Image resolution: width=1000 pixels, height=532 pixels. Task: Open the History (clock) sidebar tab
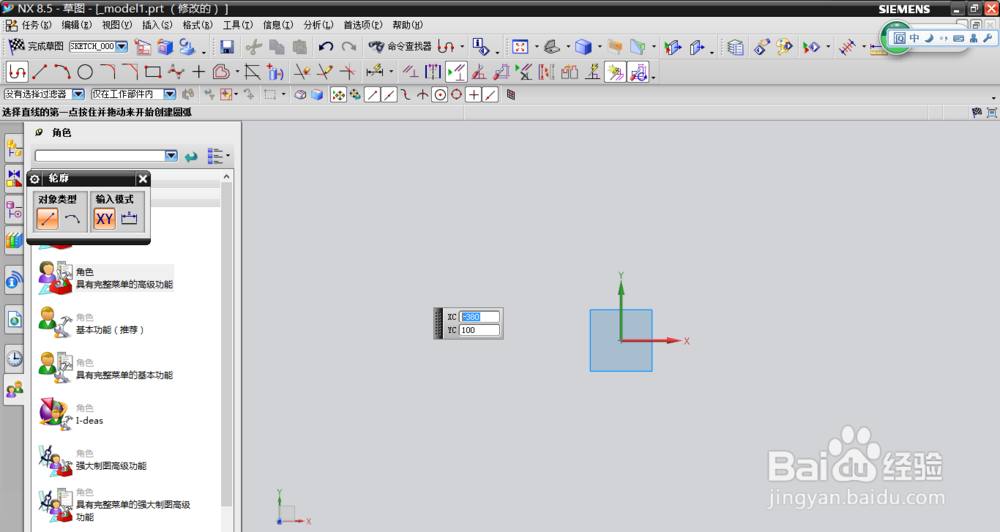[x=14, y=359]
